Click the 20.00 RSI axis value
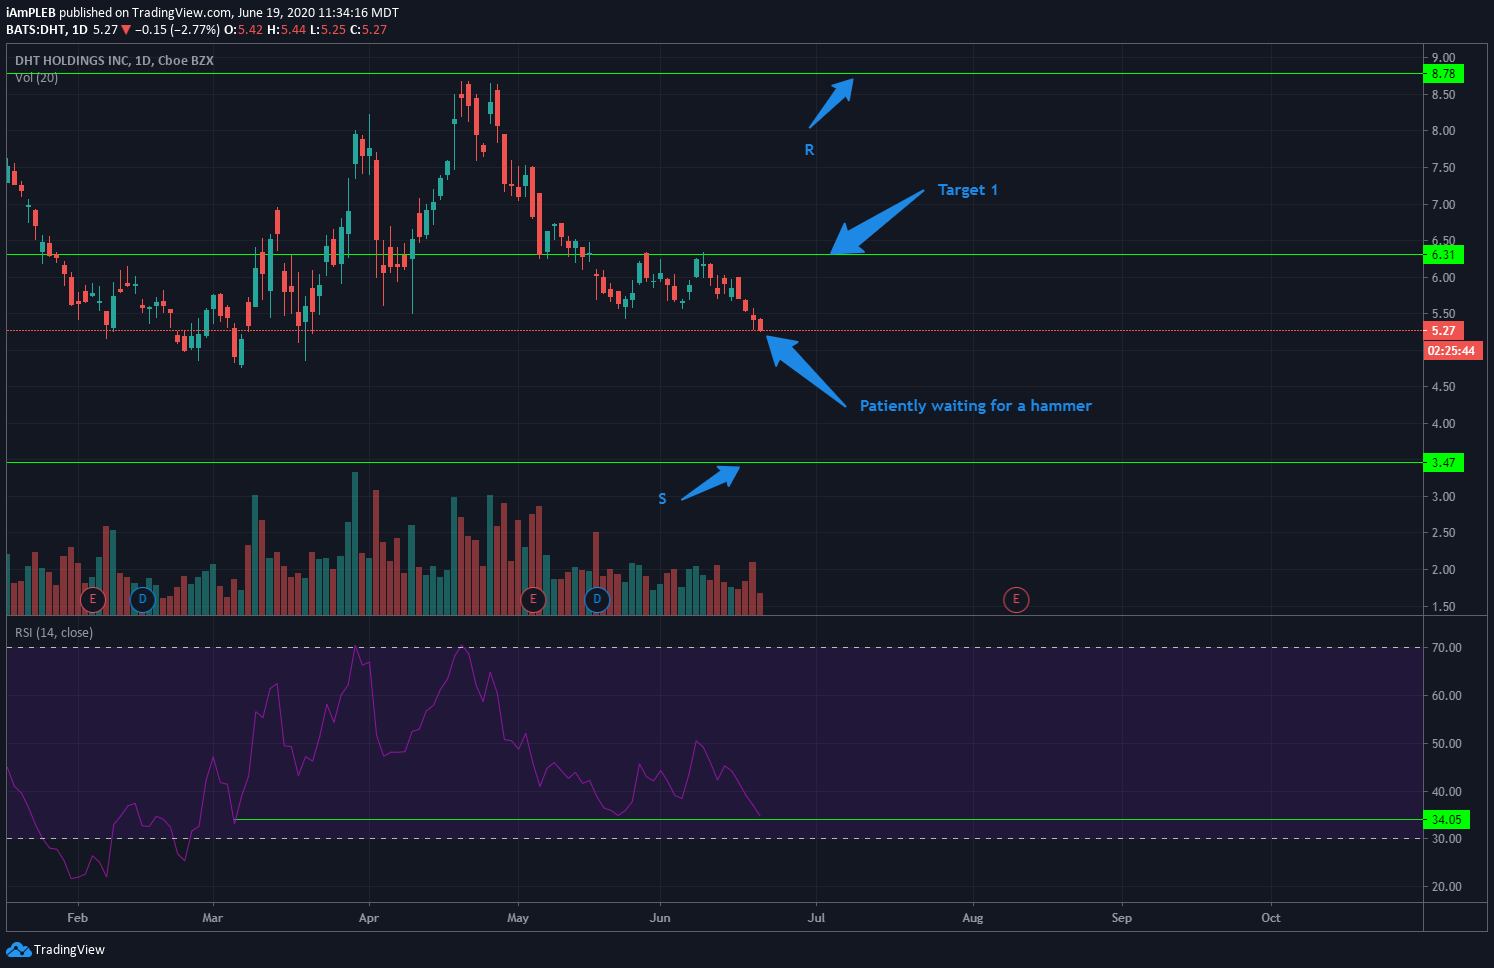Viewport: 1494px width, 968px height. pyautogui.click(x=1447, y=887)
